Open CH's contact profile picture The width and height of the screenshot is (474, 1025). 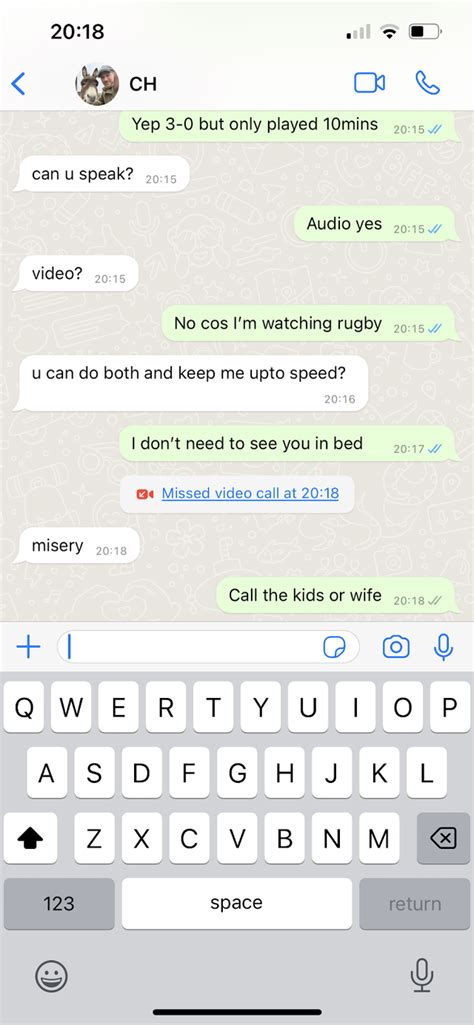[x=97, y=84]
